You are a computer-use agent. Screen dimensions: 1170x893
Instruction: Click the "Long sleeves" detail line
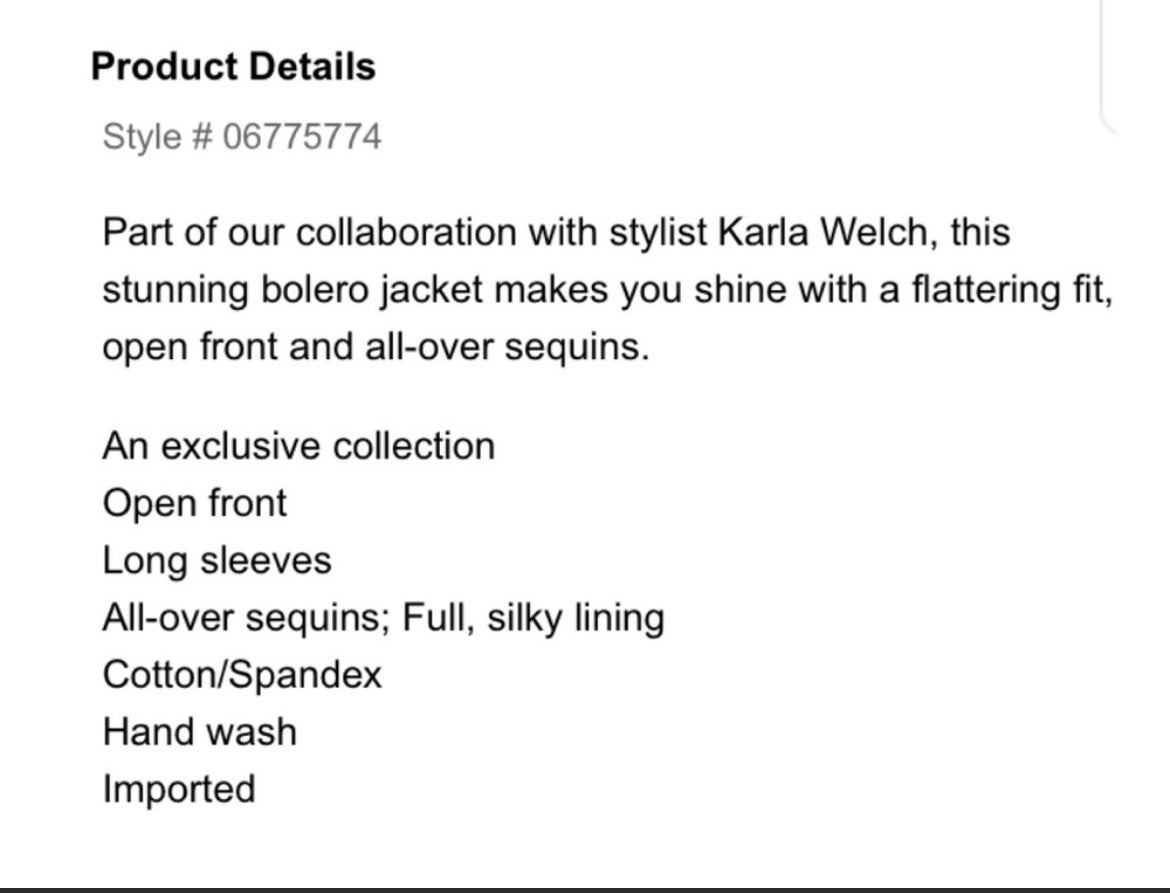pyautogui.click(x=217, y=561)
